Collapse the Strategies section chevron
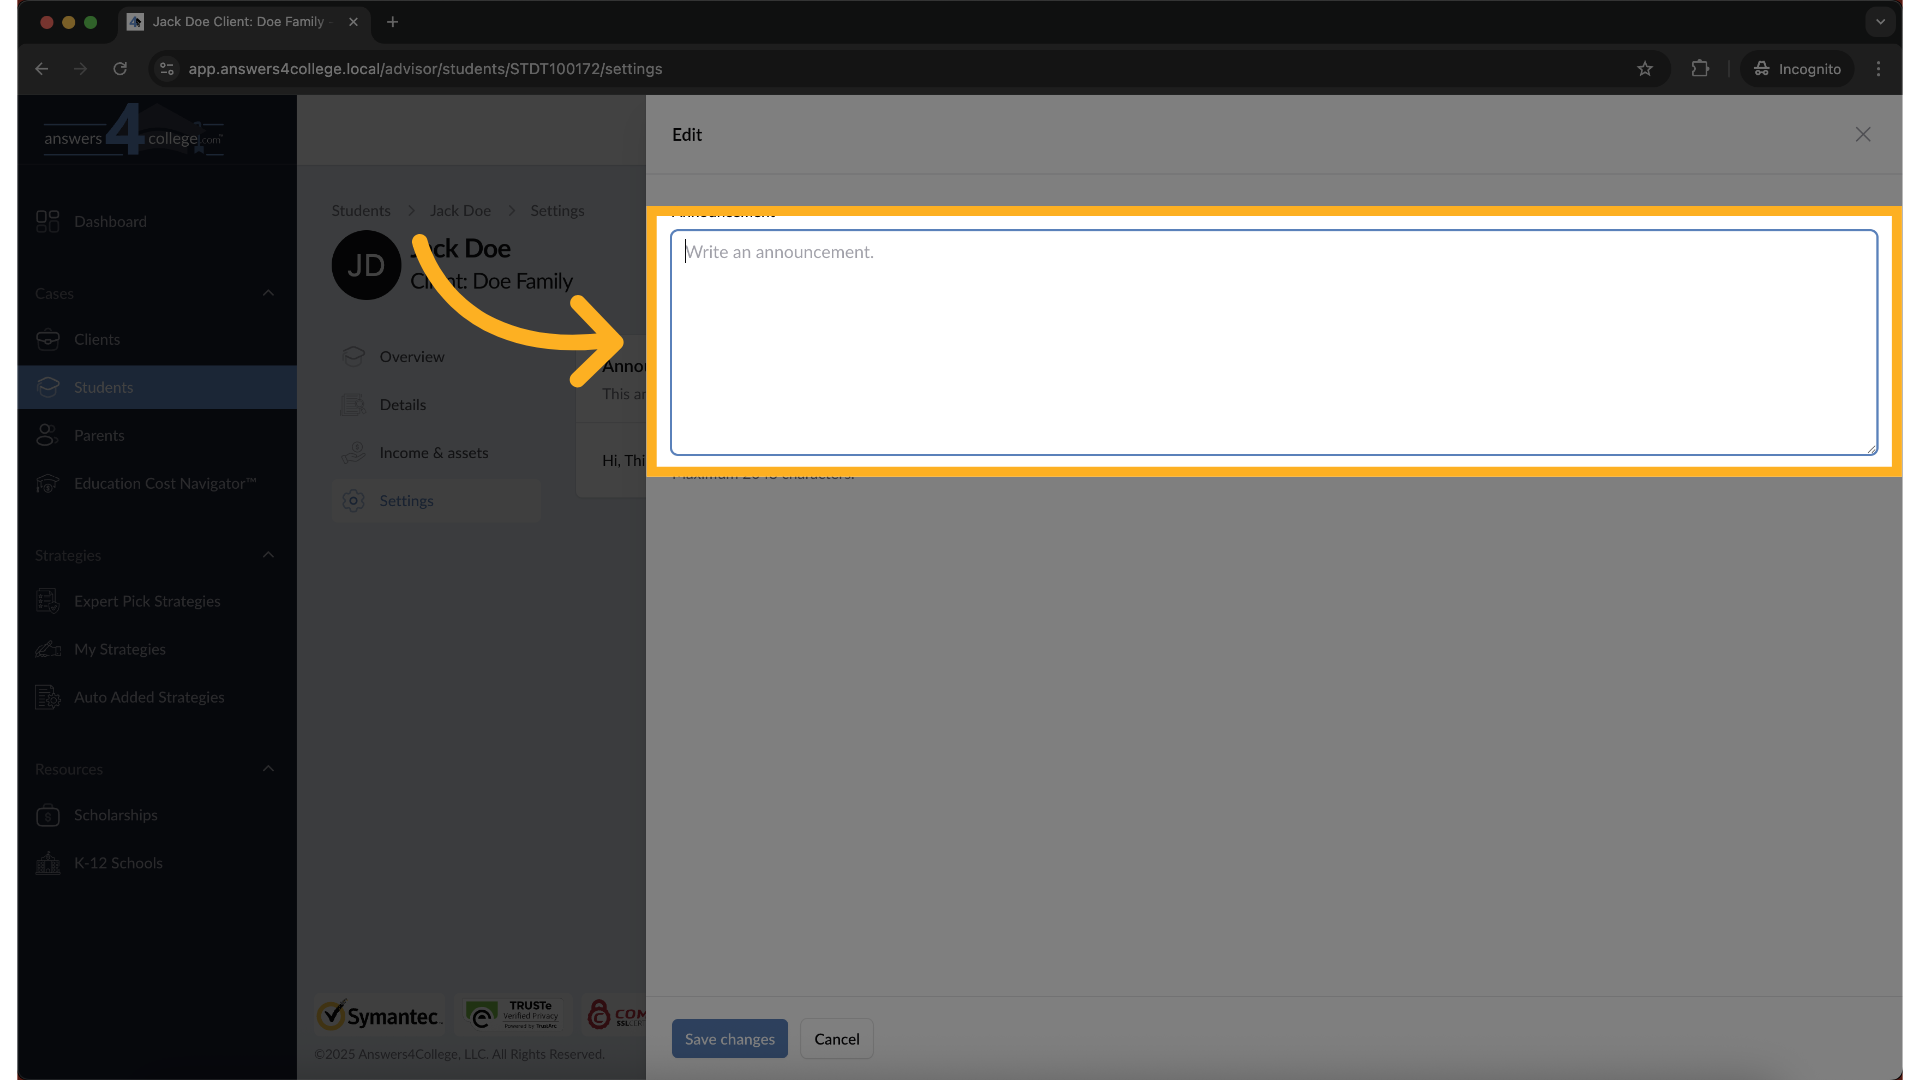The image size is (1920, 1080). 268,555
